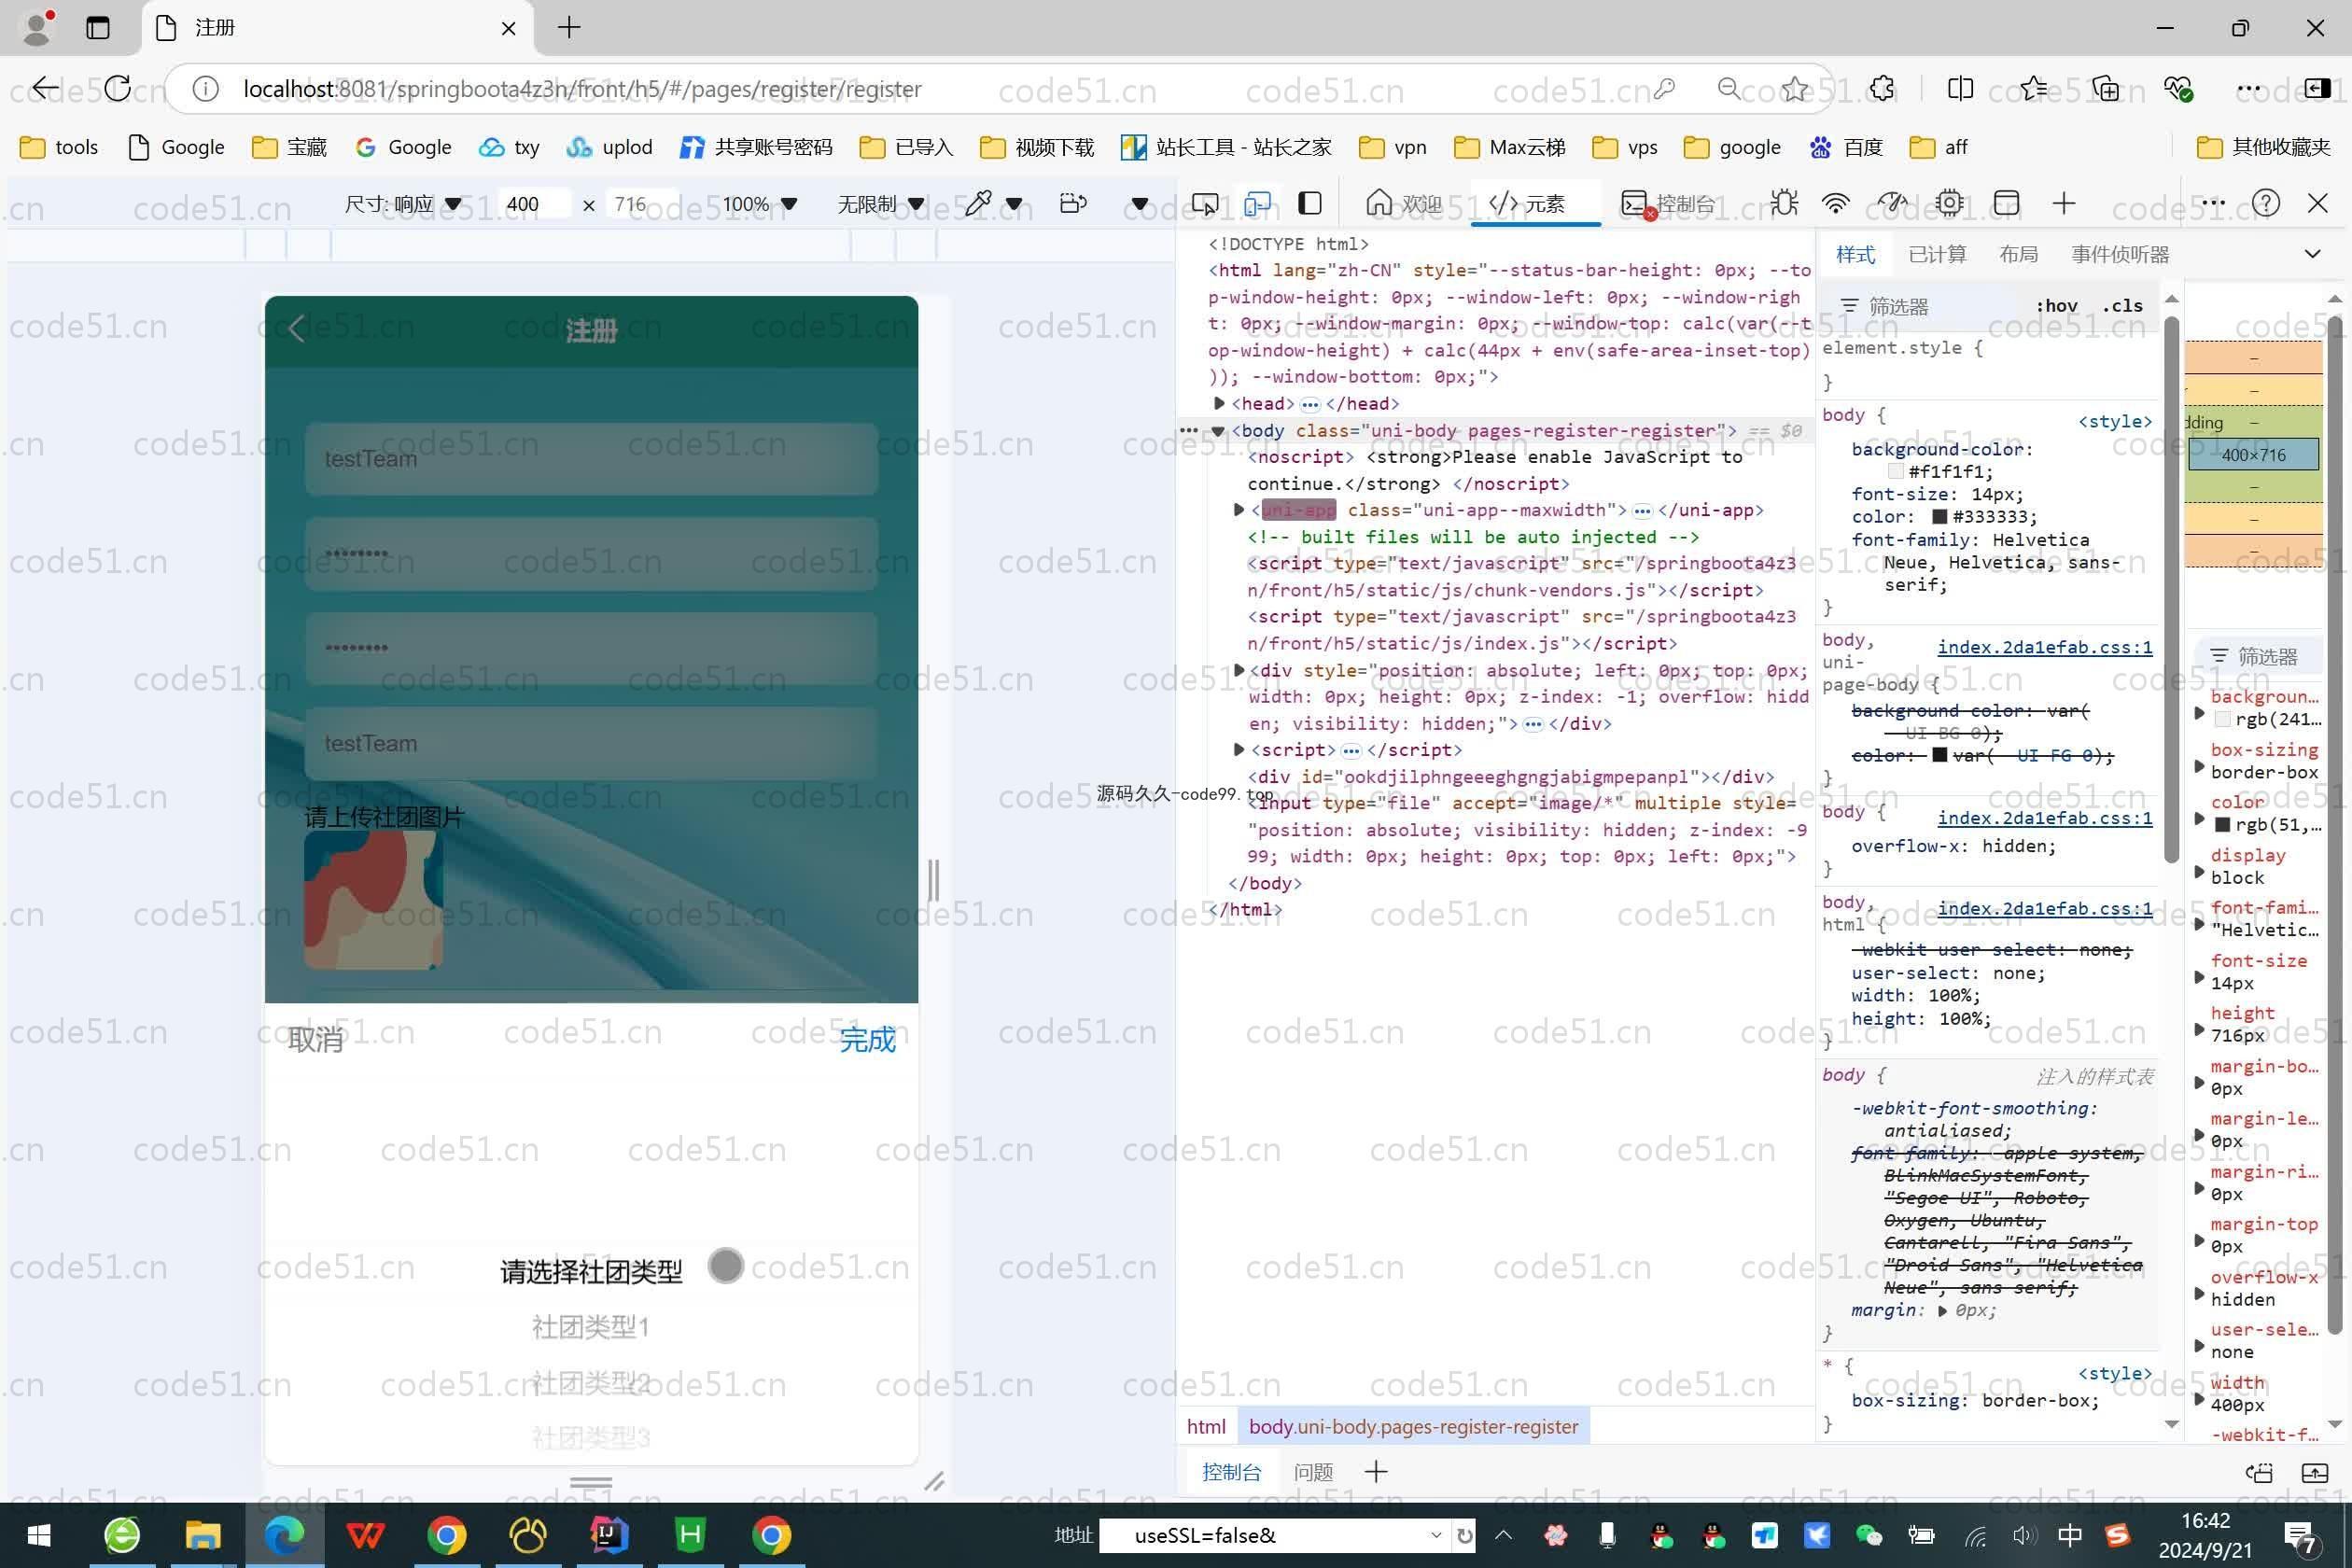The image size is (2352, 1568).
Task: Select the 已计算 tab
Action: 1937,254
